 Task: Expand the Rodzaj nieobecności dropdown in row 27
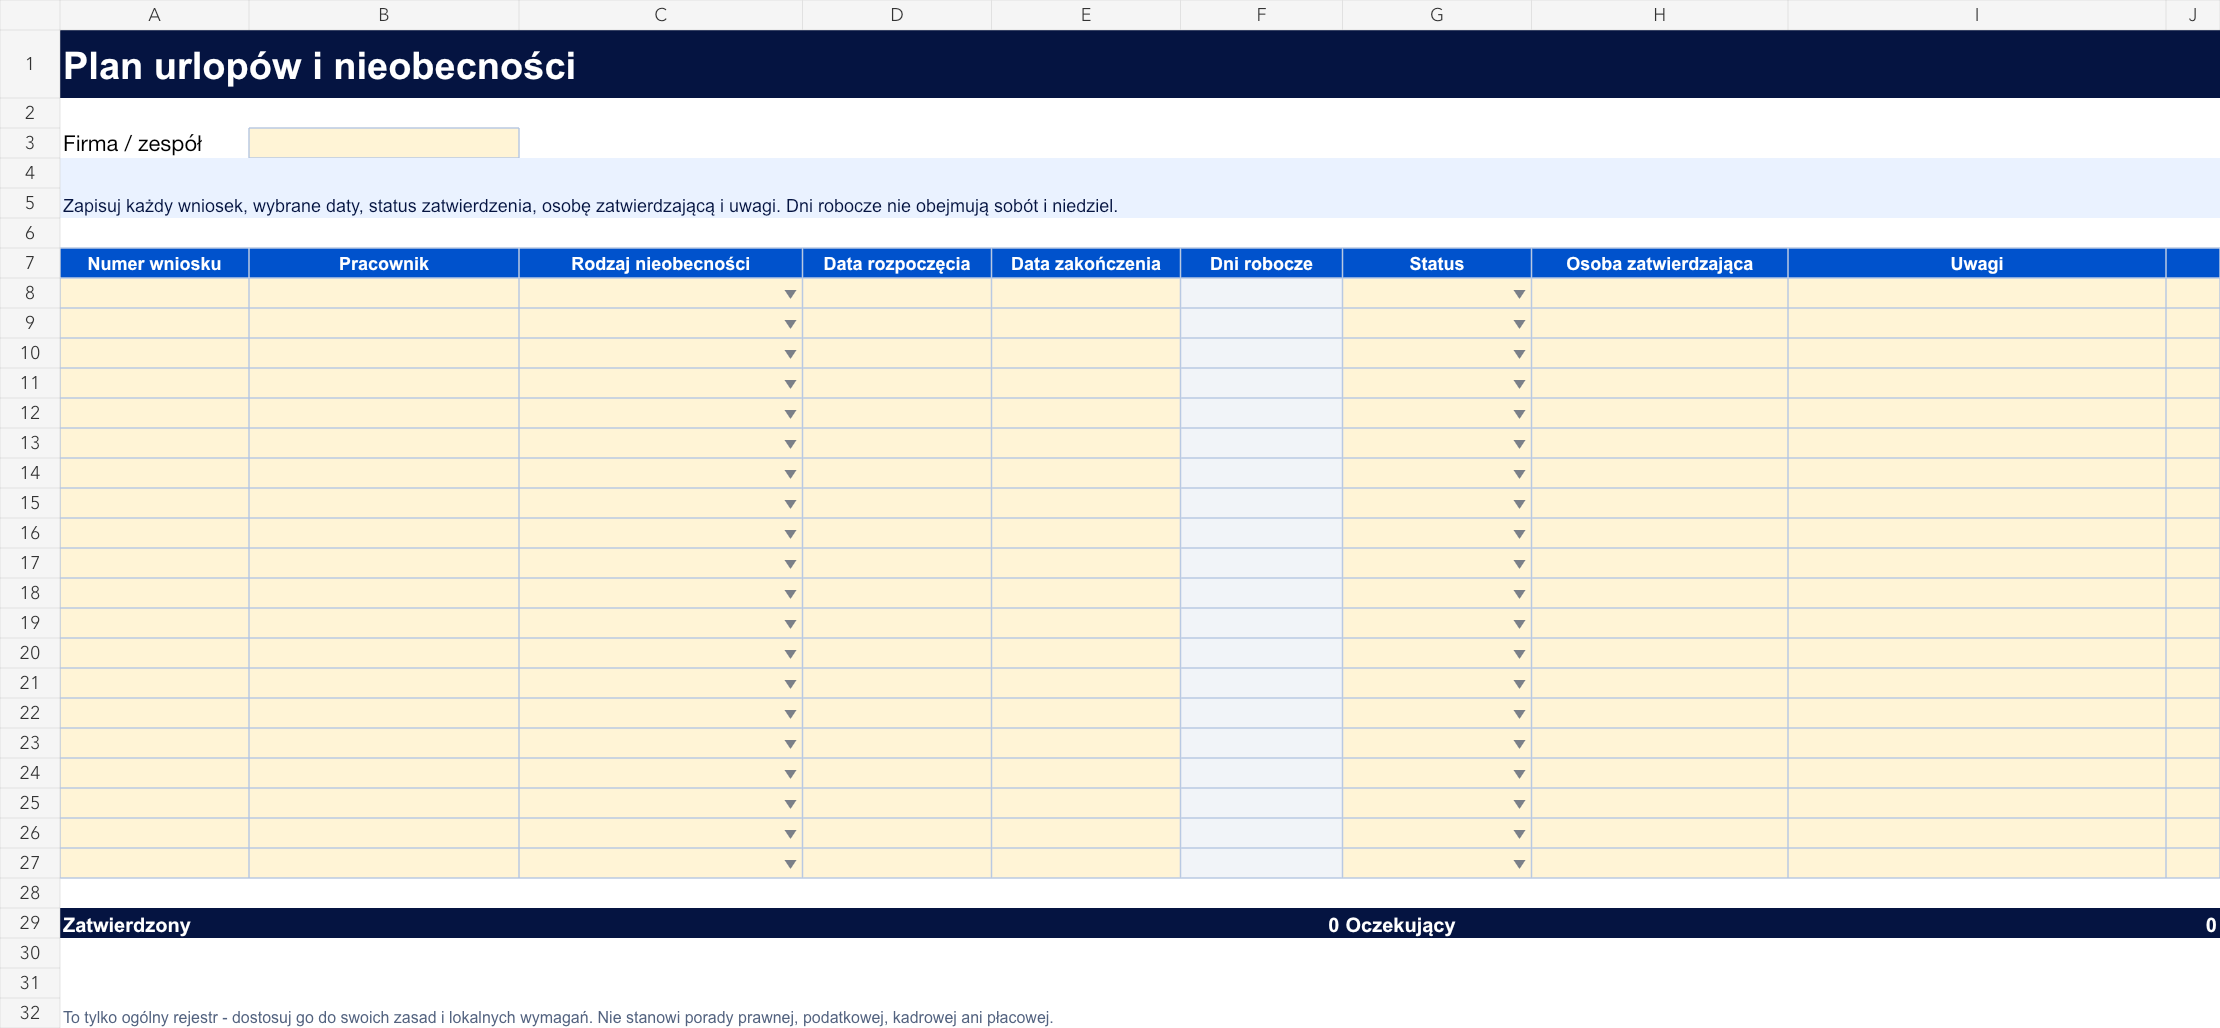[x=790, y=864]
